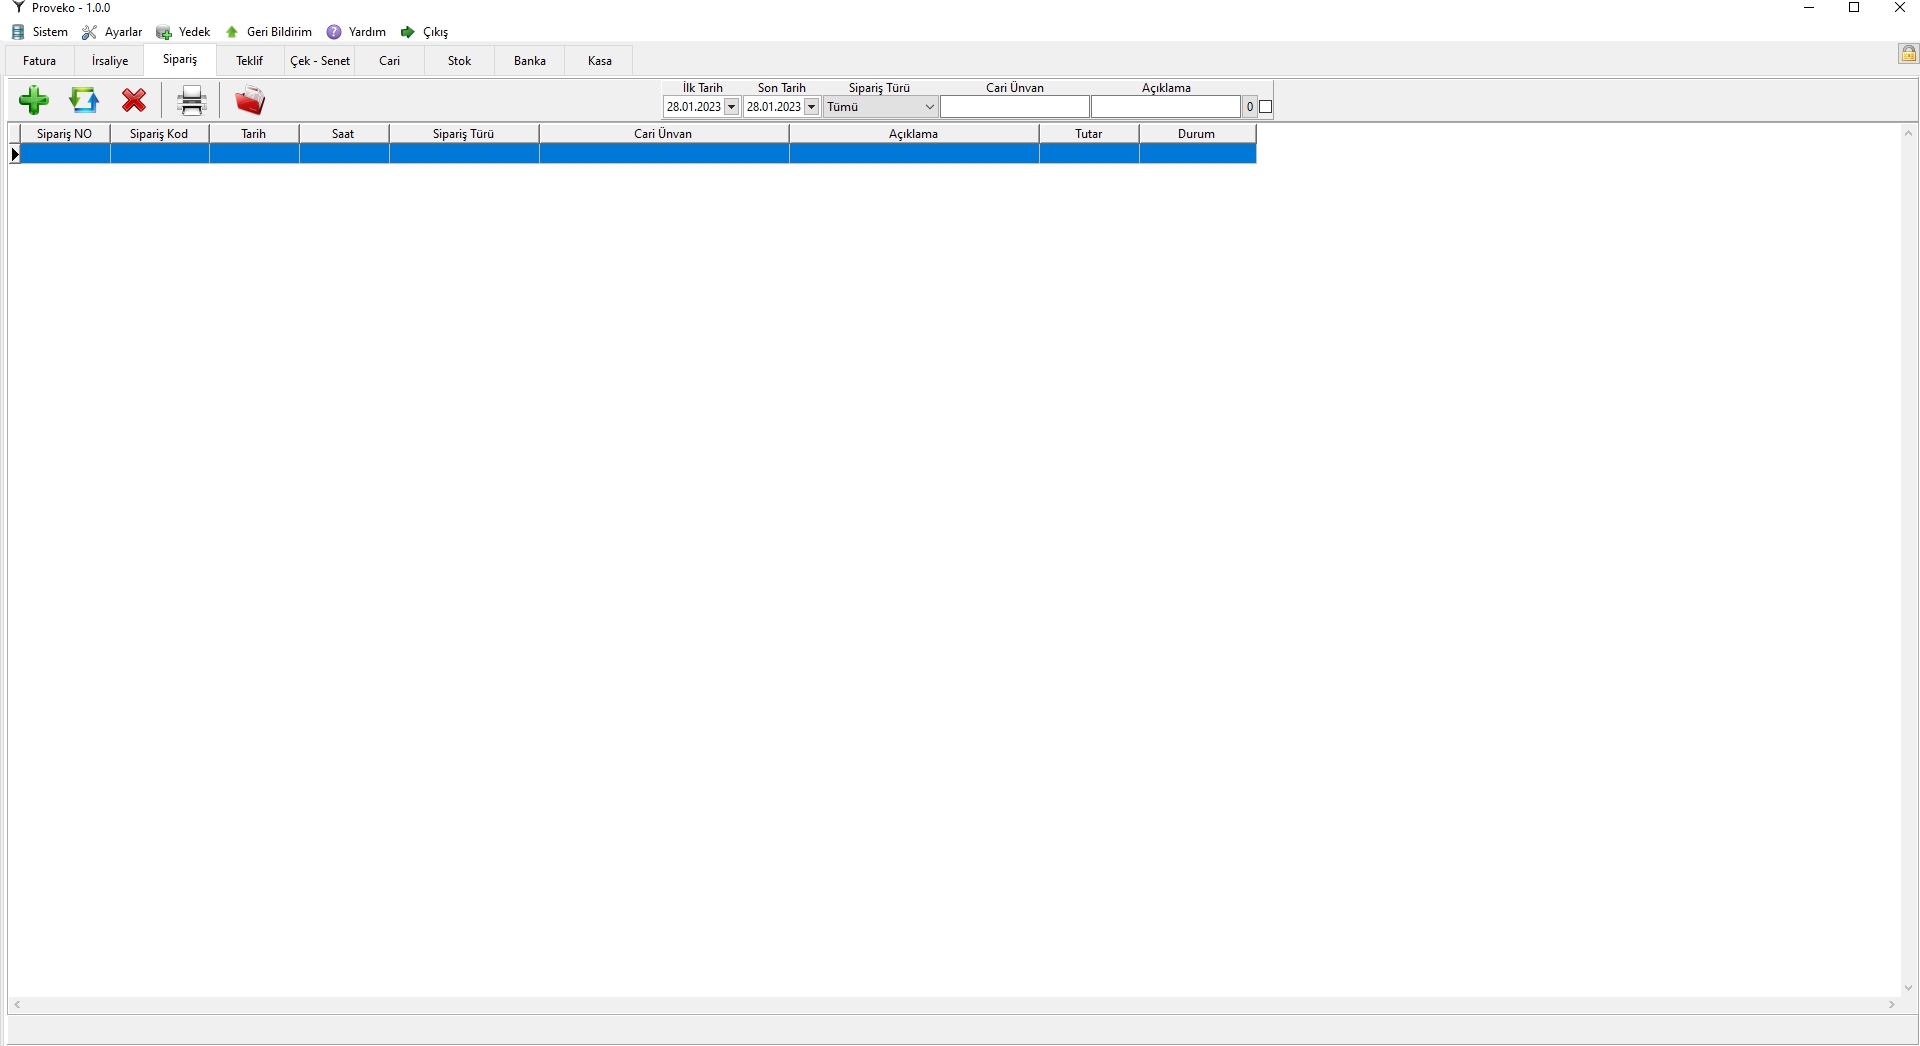
Task: Toggle the checkbox next to the 0 counter
Action: coord(1266,107)
